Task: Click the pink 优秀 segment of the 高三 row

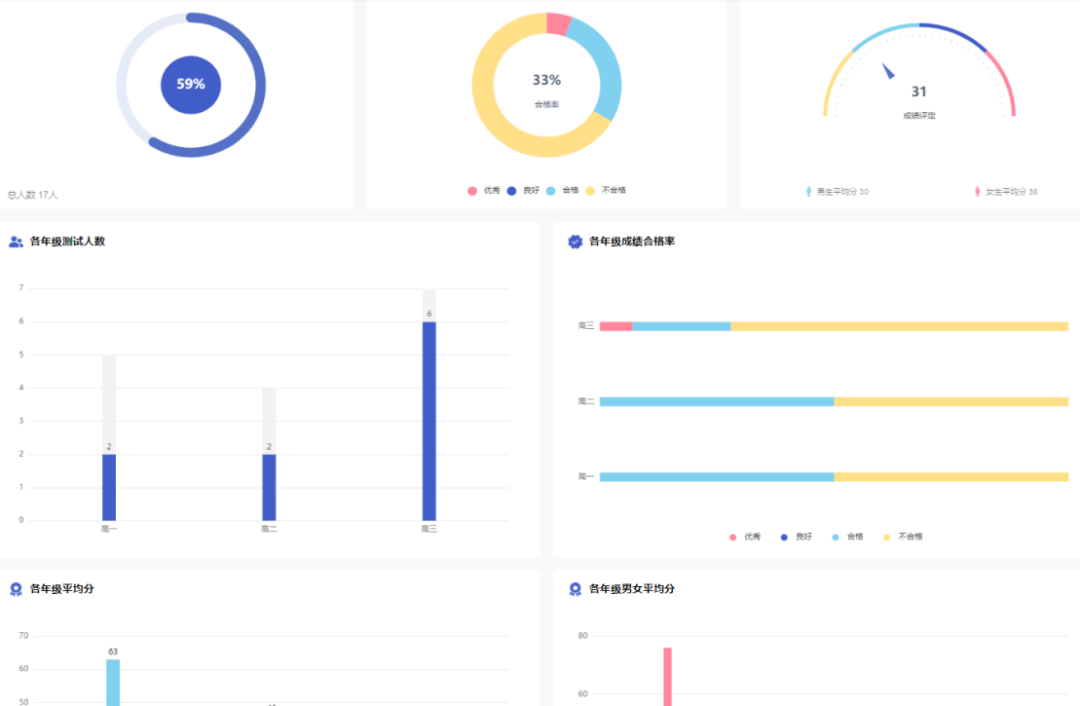Action: pos(616,326)
